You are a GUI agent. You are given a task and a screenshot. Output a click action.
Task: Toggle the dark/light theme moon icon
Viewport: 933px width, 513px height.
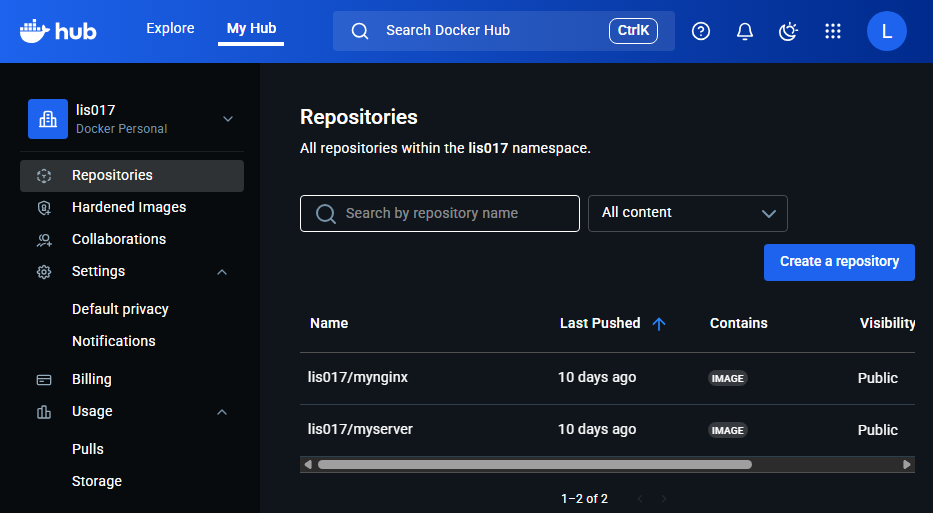[788, 31]
